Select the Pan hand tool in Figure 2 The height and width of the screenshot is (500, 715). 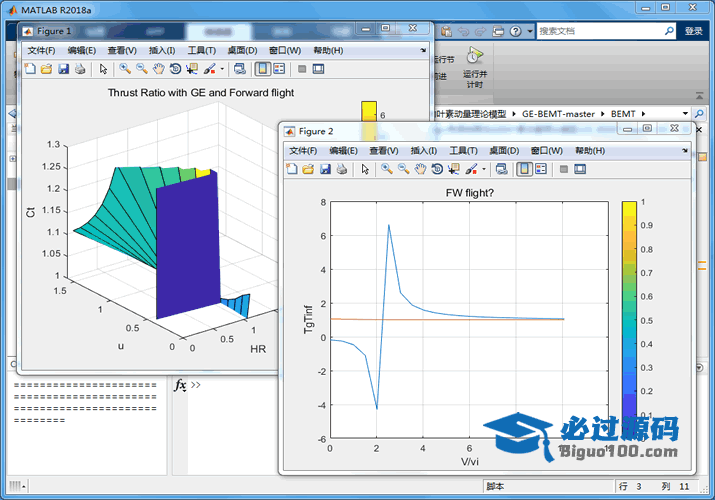tap(421, 169)
